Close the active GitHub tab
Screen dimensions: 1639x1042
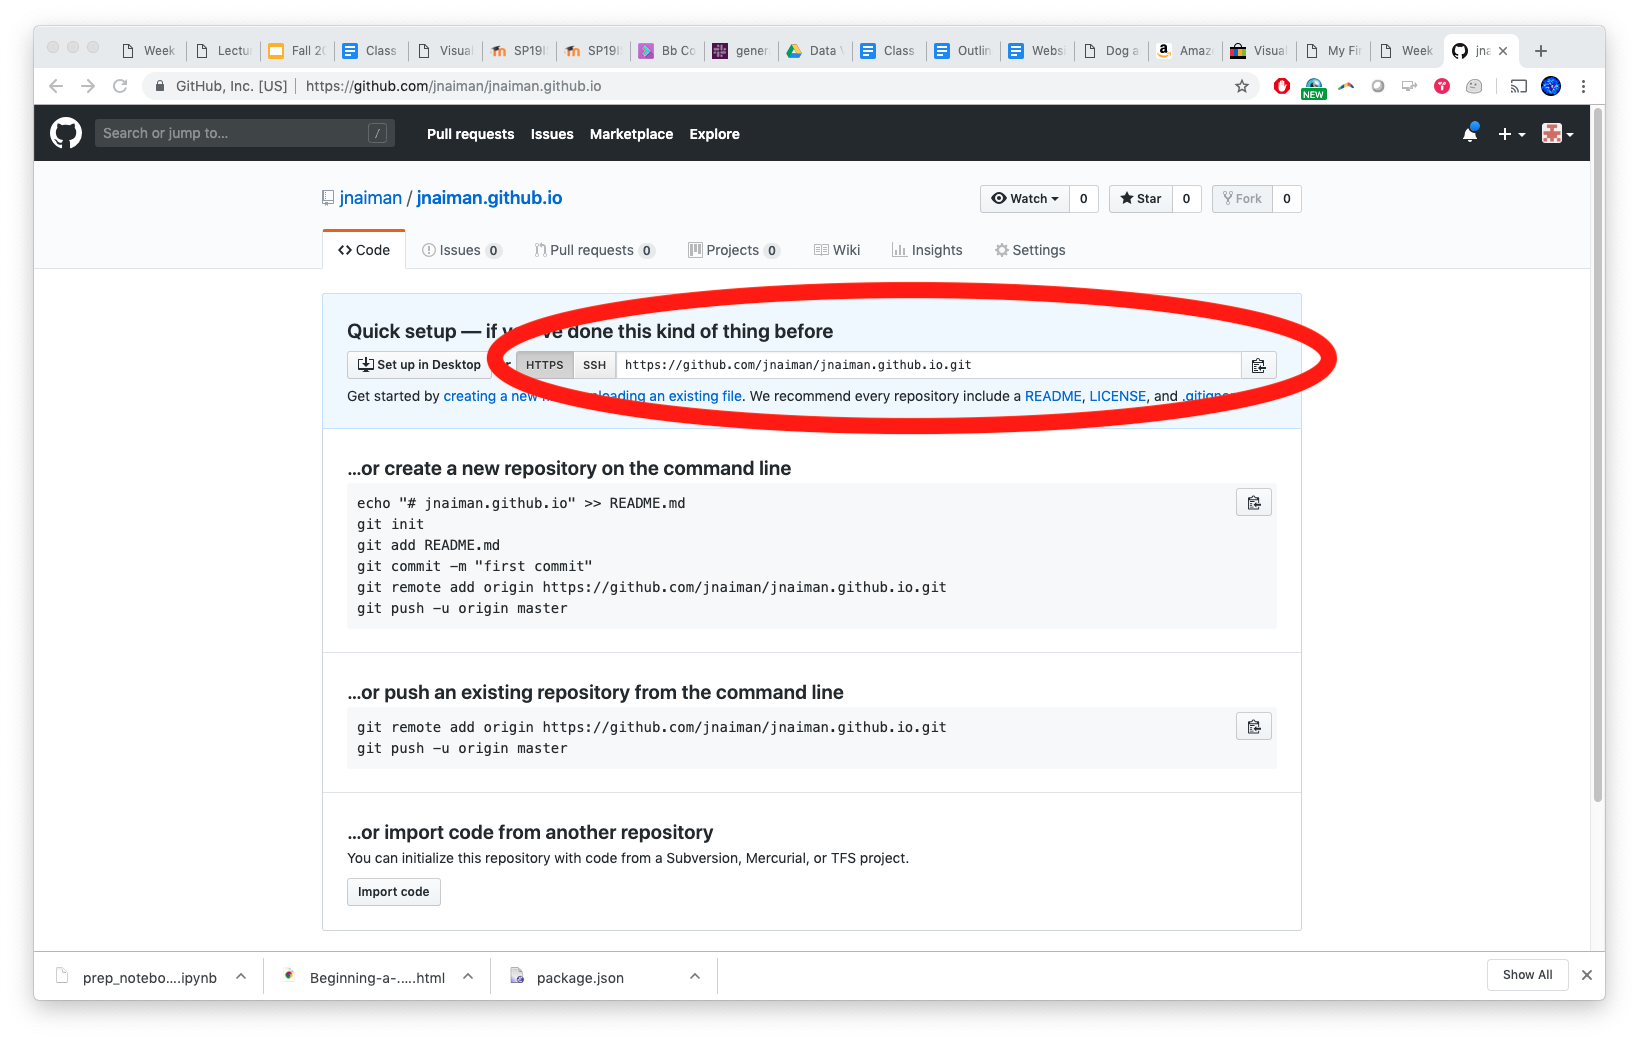pyautogui.click(x=1503, y=51)
